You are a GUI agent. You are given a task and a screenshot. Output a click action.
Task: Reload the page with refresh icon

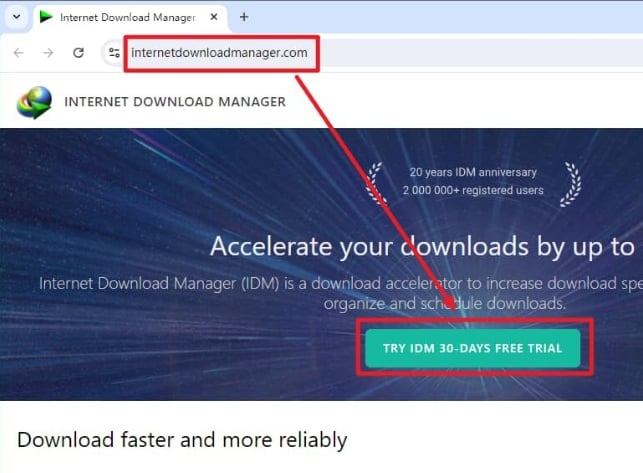pos(78,53)
